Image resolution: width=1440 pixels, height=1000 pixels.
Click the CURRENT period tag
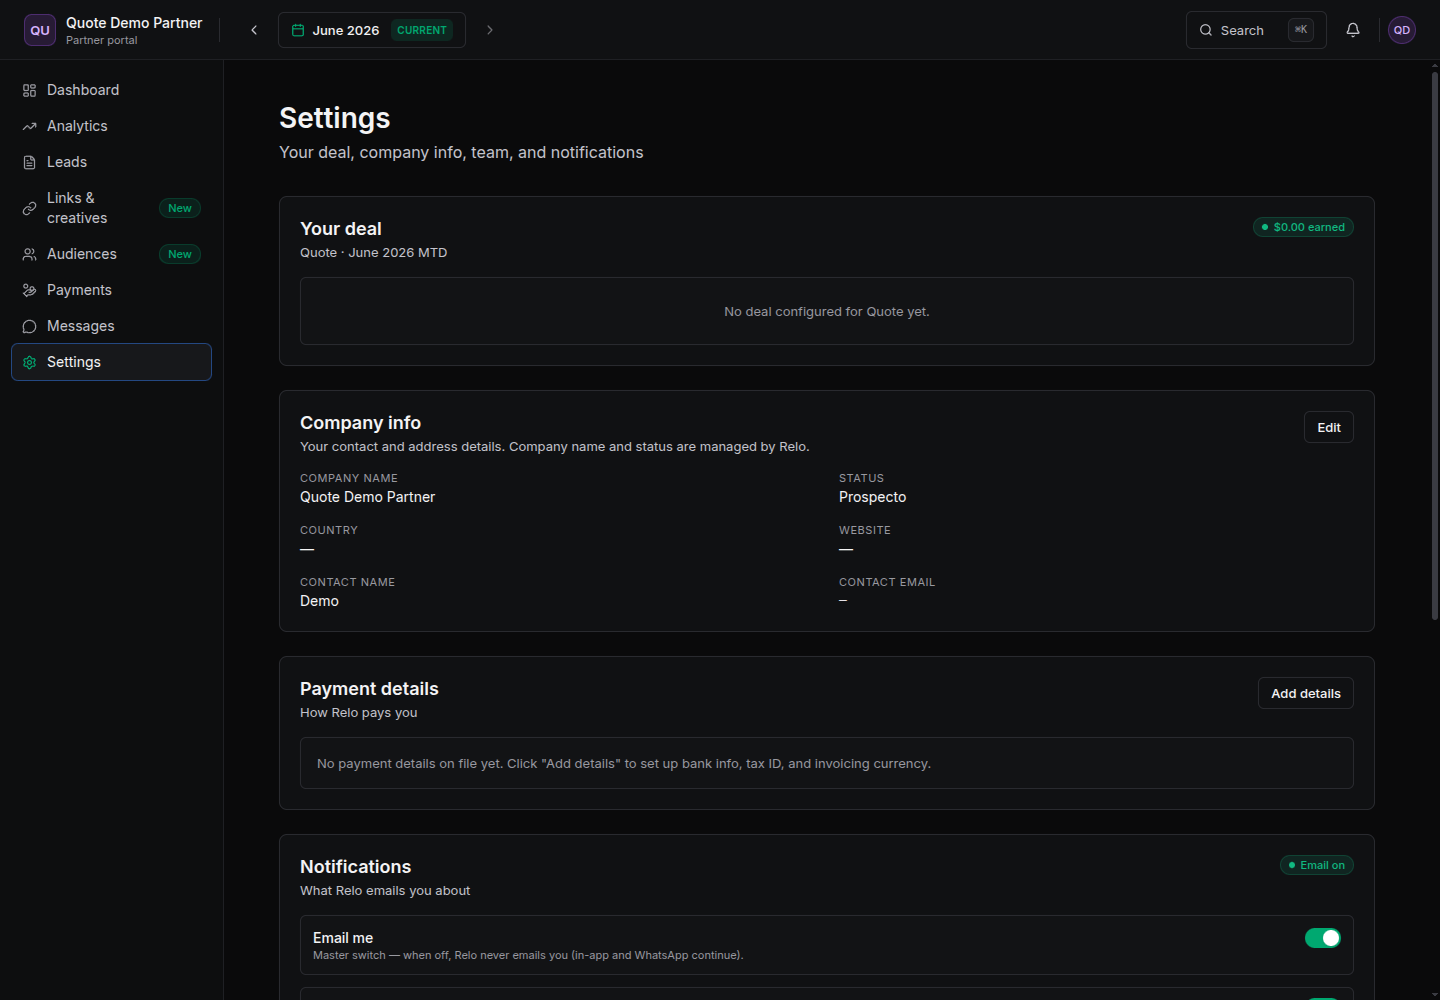(x=422, y=30)
